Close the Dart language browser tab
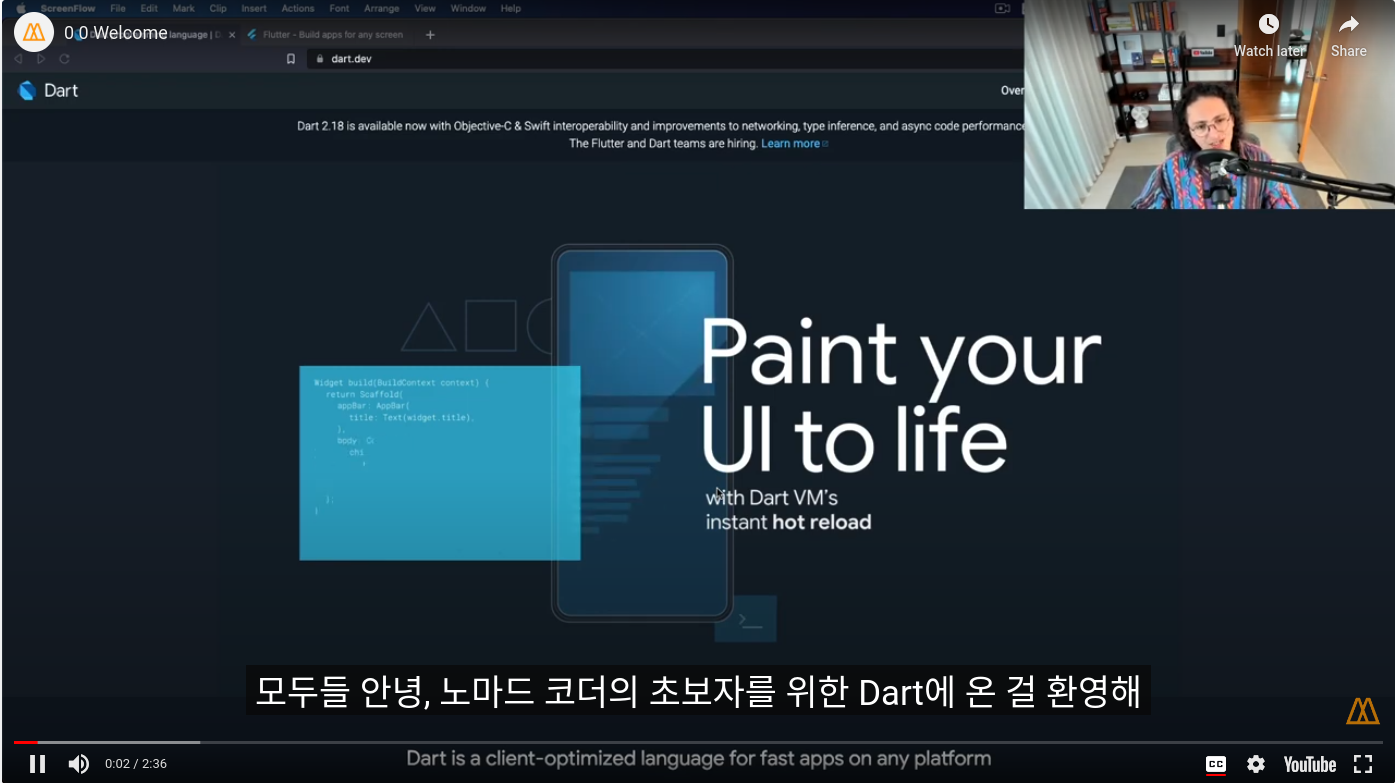Image resolution: width=1395 pixels, height=783 pixels. click(232, 35)
